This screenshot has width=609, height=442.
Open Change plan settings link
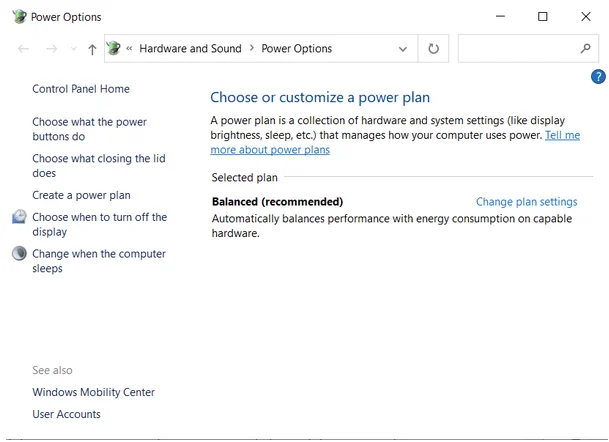pyautogui.click(x=526, y=202)
